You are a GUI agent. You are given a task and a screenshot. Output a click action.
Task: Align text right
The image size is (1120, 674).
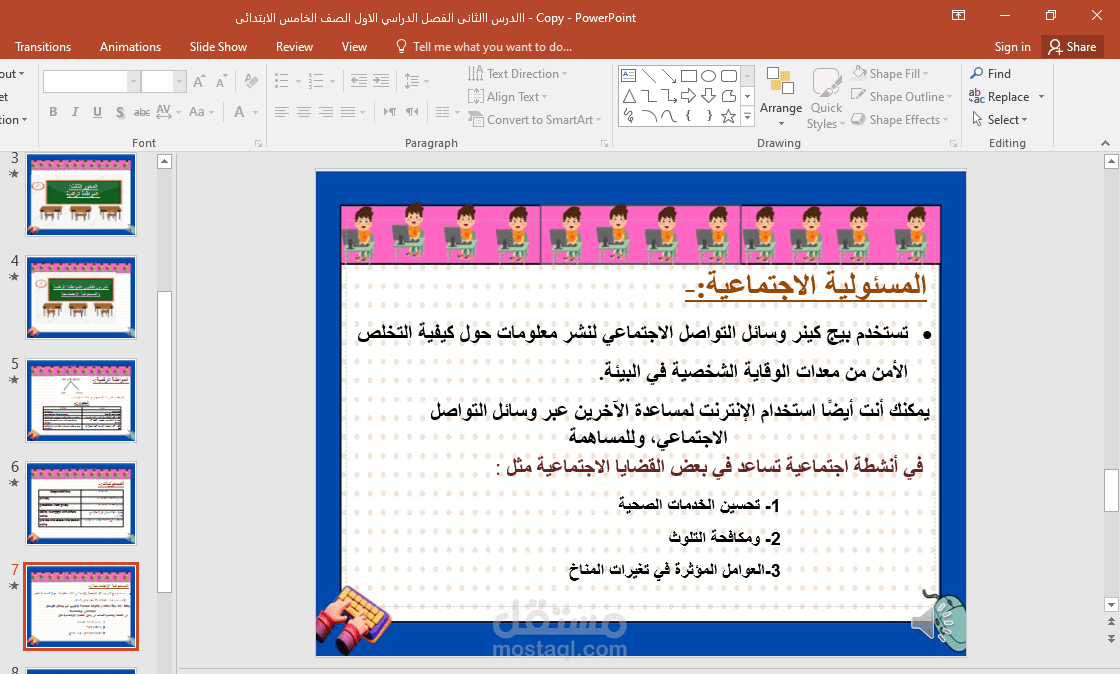(326, 112)
